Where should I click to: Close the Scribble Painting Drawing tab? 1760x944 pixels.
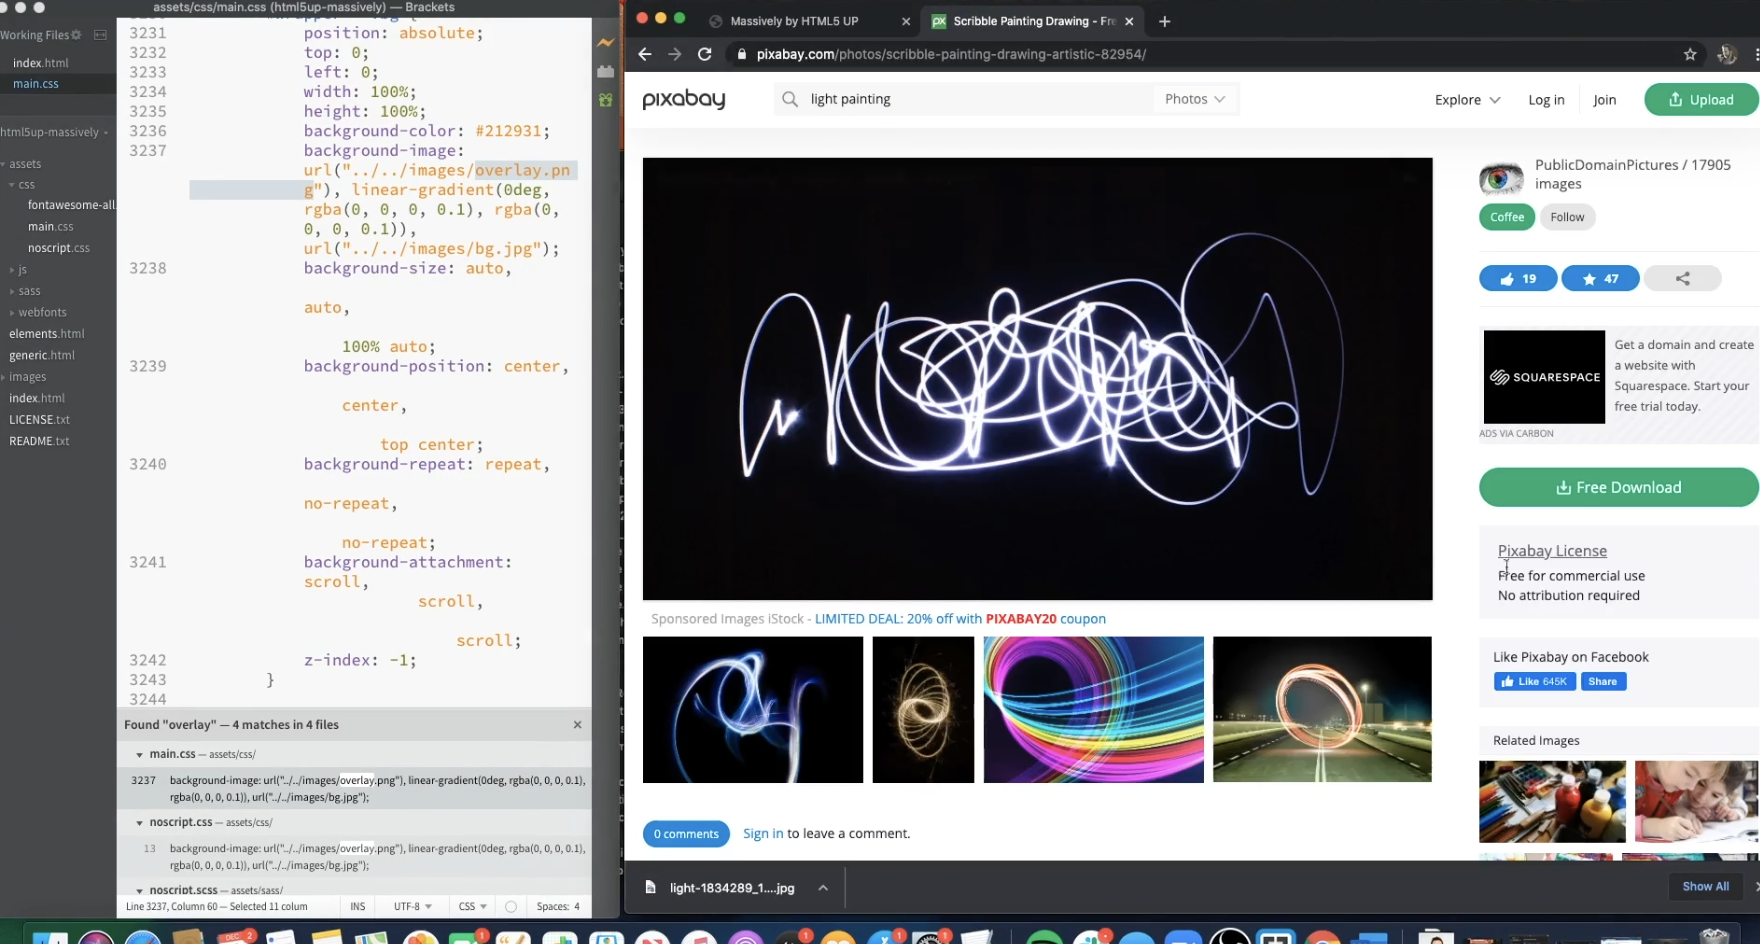(x=1129, y=21)
